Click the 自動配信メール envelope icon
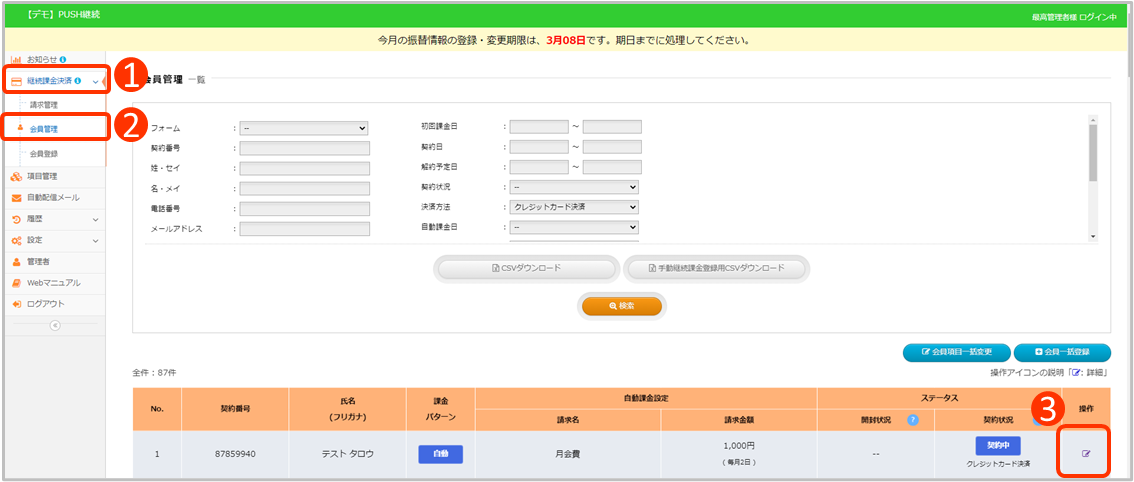The height and width of the screenshot is (482, 1134). click(x=17, y=197)
